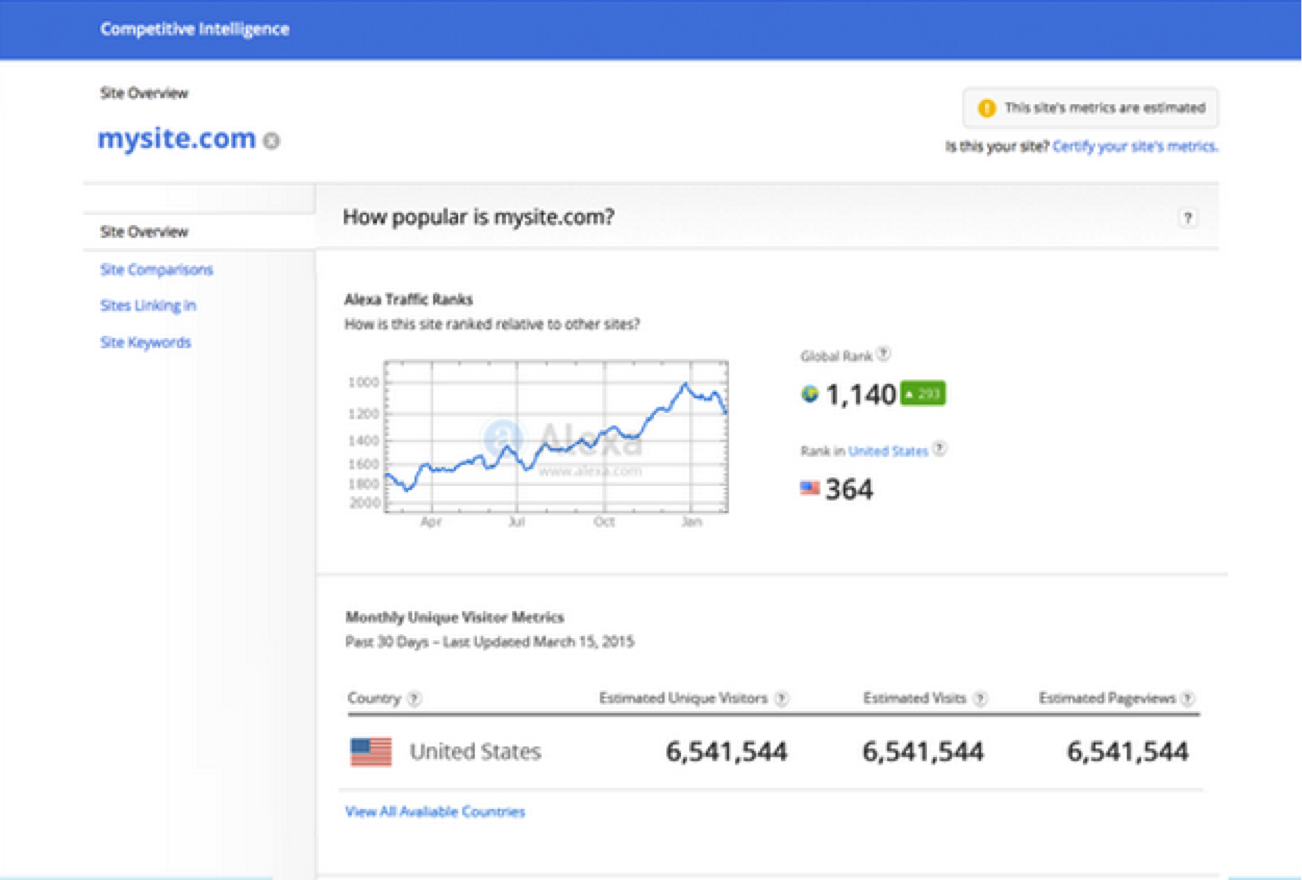The image size is (1302, 880).
Task: Click This site's metrics are estimated notice
Action: (1091, 108)
